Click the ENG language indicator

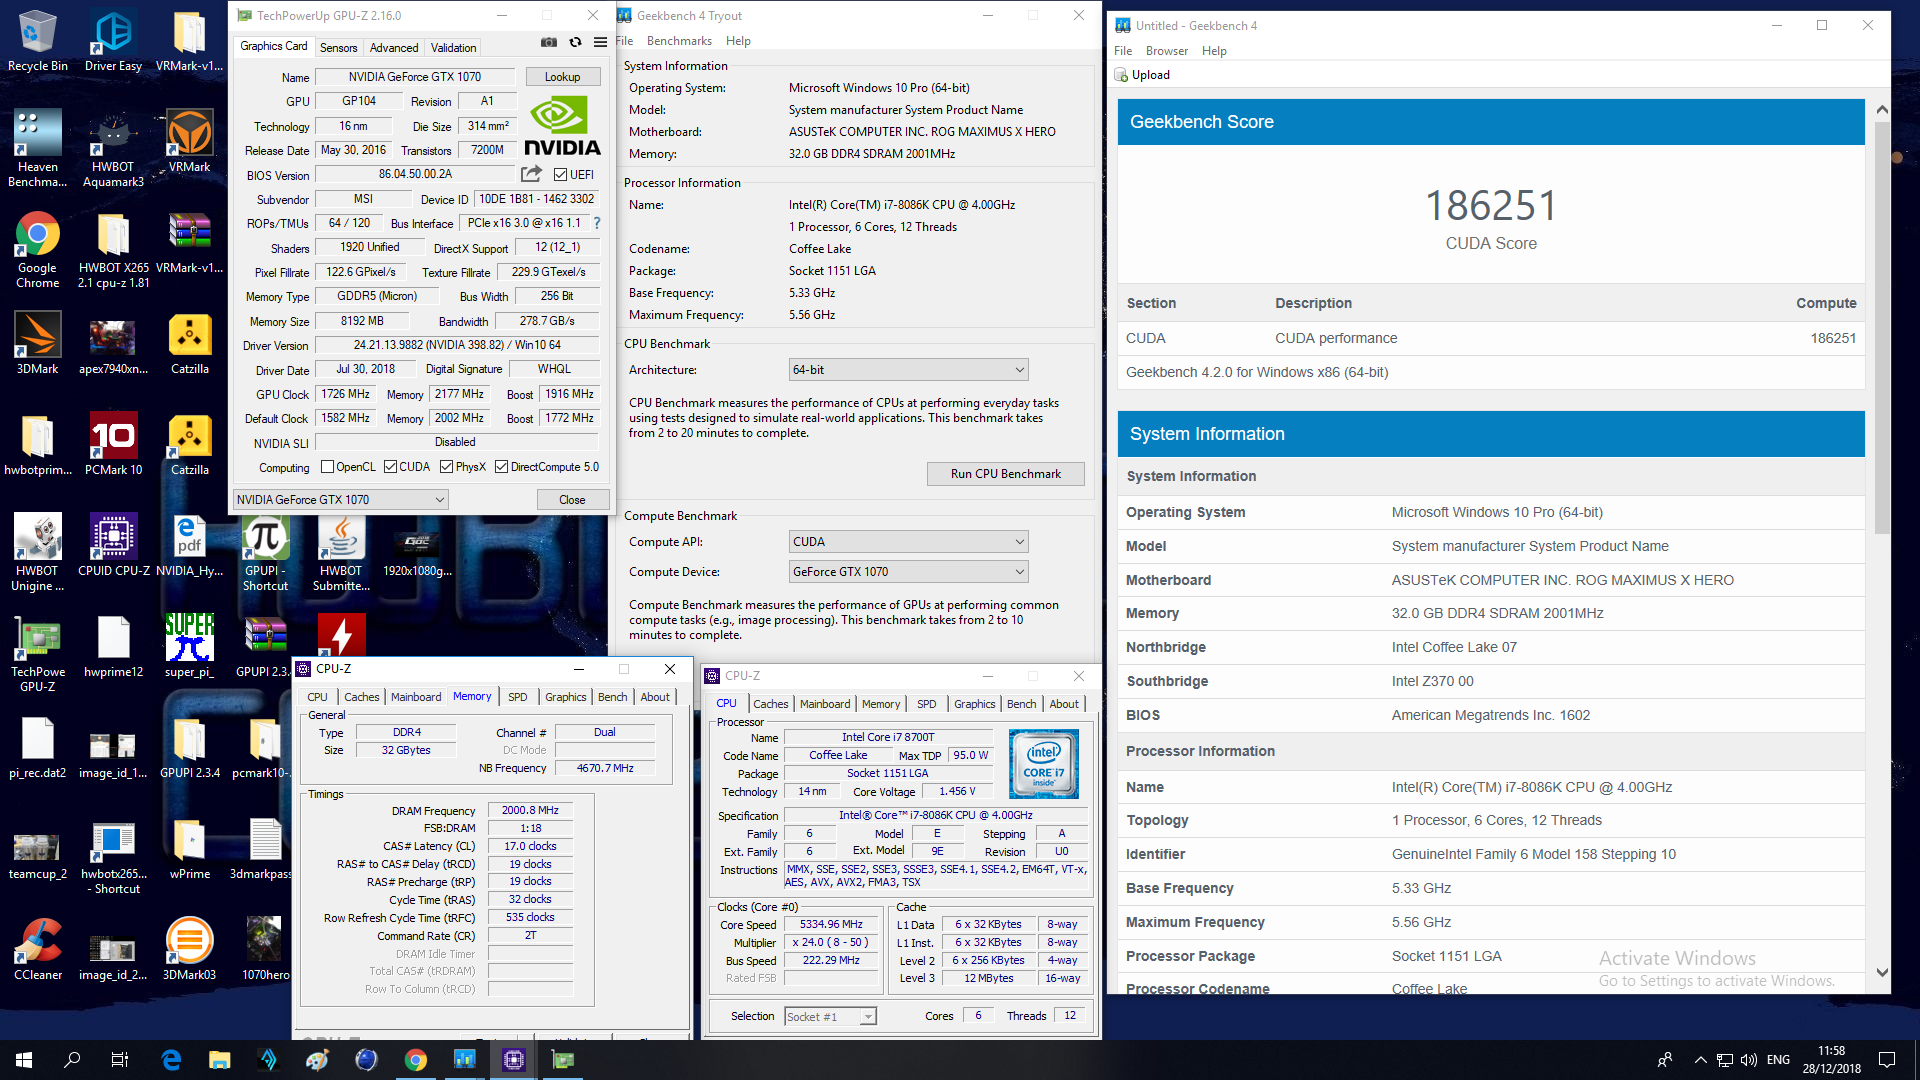coord(1778,1060)
